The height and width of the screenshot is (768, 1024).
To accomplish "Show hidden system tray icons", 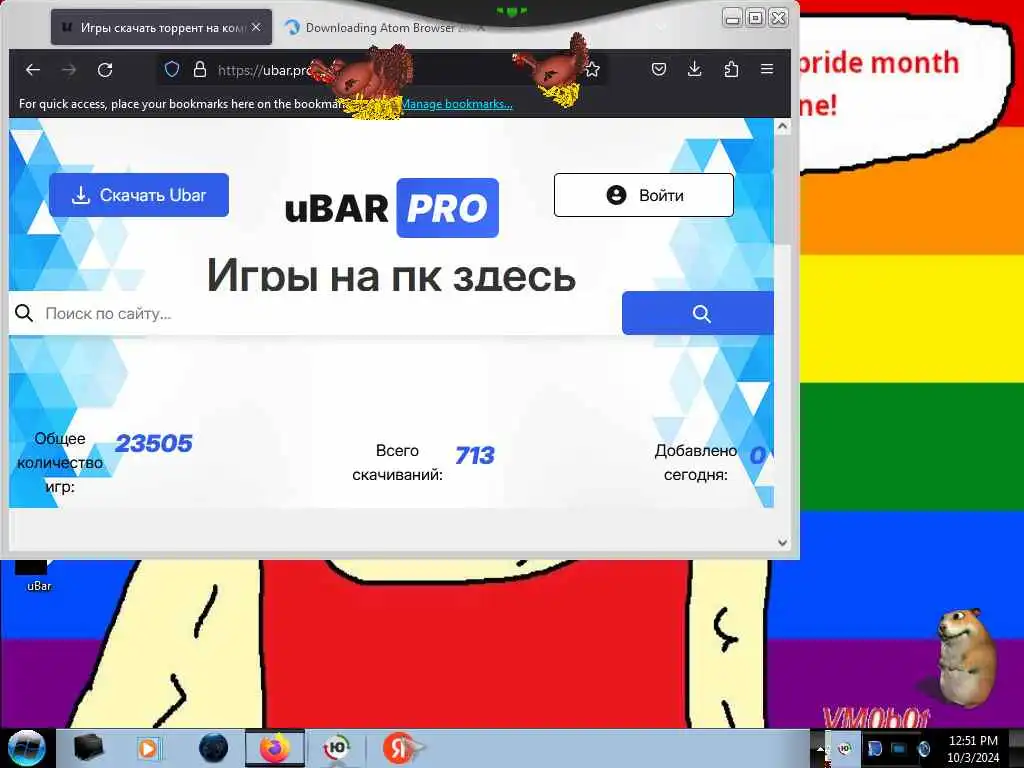I will 821,748.
